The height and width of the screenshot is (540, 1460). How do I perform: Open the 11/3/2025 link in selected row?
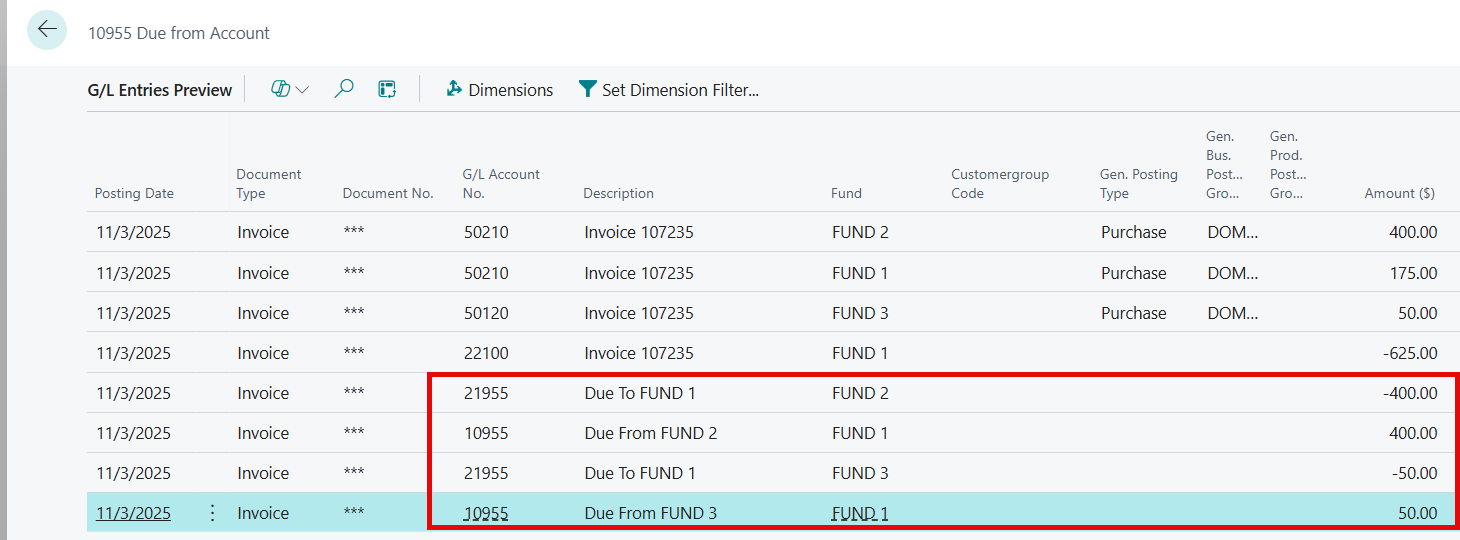(x=133, y=513)
